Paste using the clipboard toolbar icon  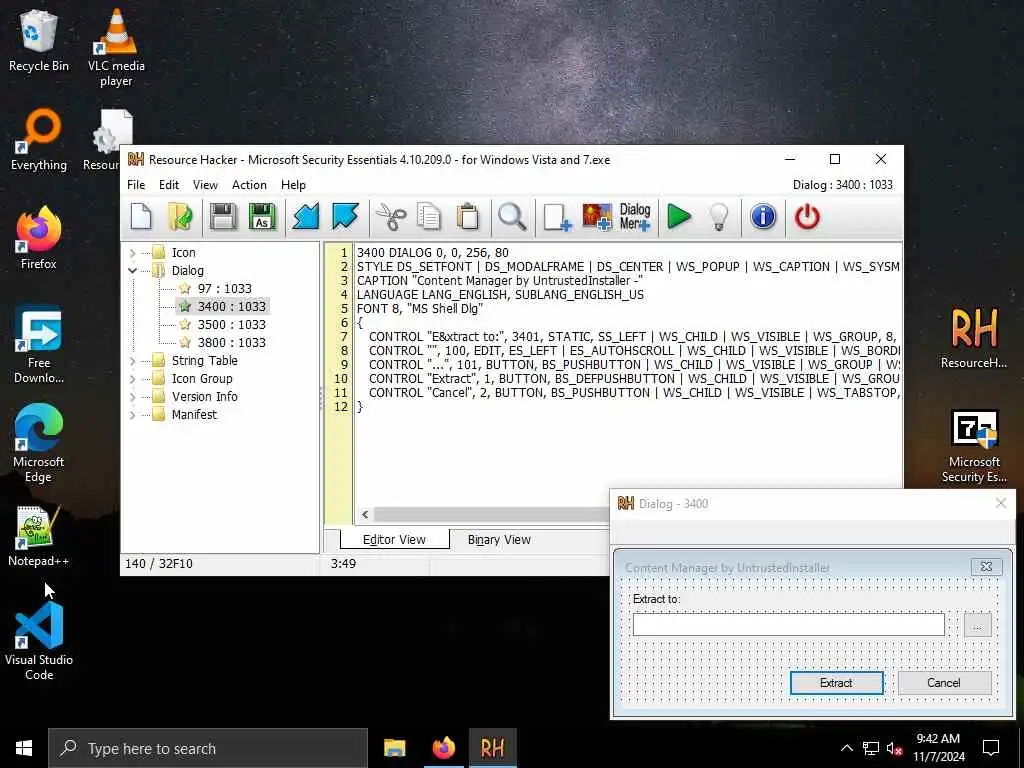[468, 217]
